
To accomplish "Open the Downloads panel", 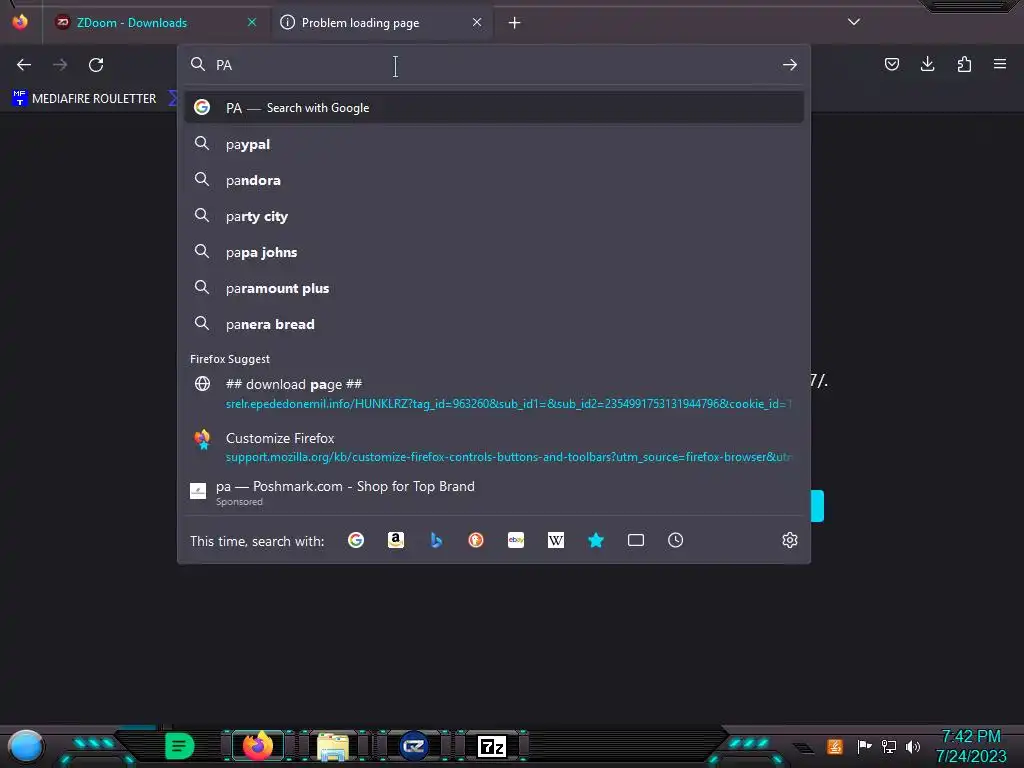I will (927, 64).
